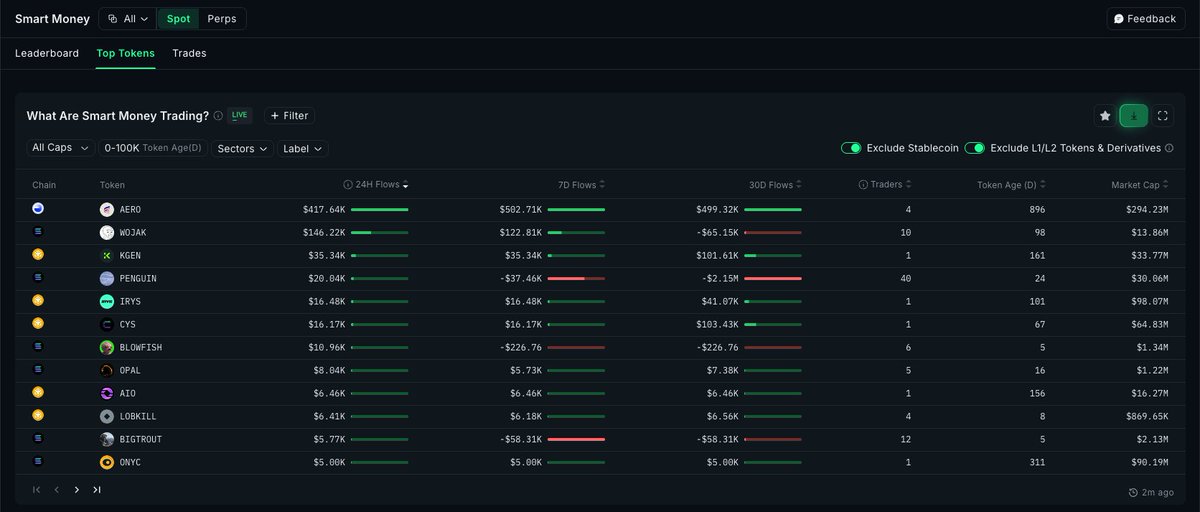This screenshot has width=1200, height=512.
Task: Click PENGUIN 30D red flow bar
Action: (x=773, y=279)
